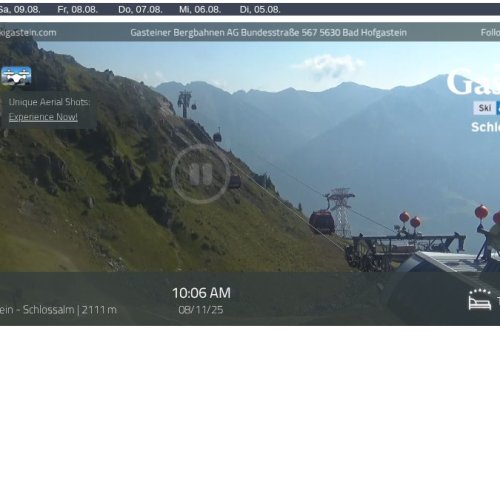Click the Gastein logo
Viewport: 500px width, 500px height.
[x=473, y=82]
